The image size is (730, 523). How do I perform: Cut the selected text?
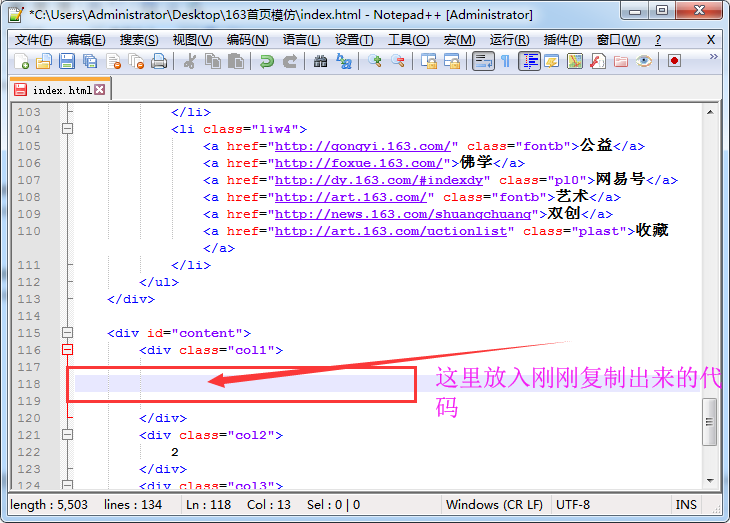point(189,61)
